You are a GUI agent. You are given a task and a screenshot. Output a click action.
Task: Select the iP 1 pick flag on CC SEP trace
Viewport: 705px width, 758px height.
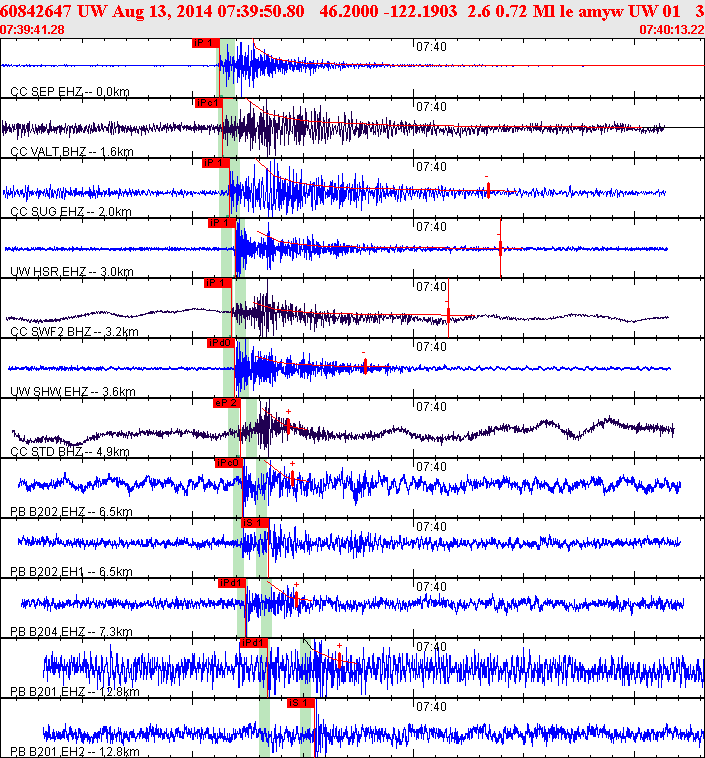click(206, 43)
